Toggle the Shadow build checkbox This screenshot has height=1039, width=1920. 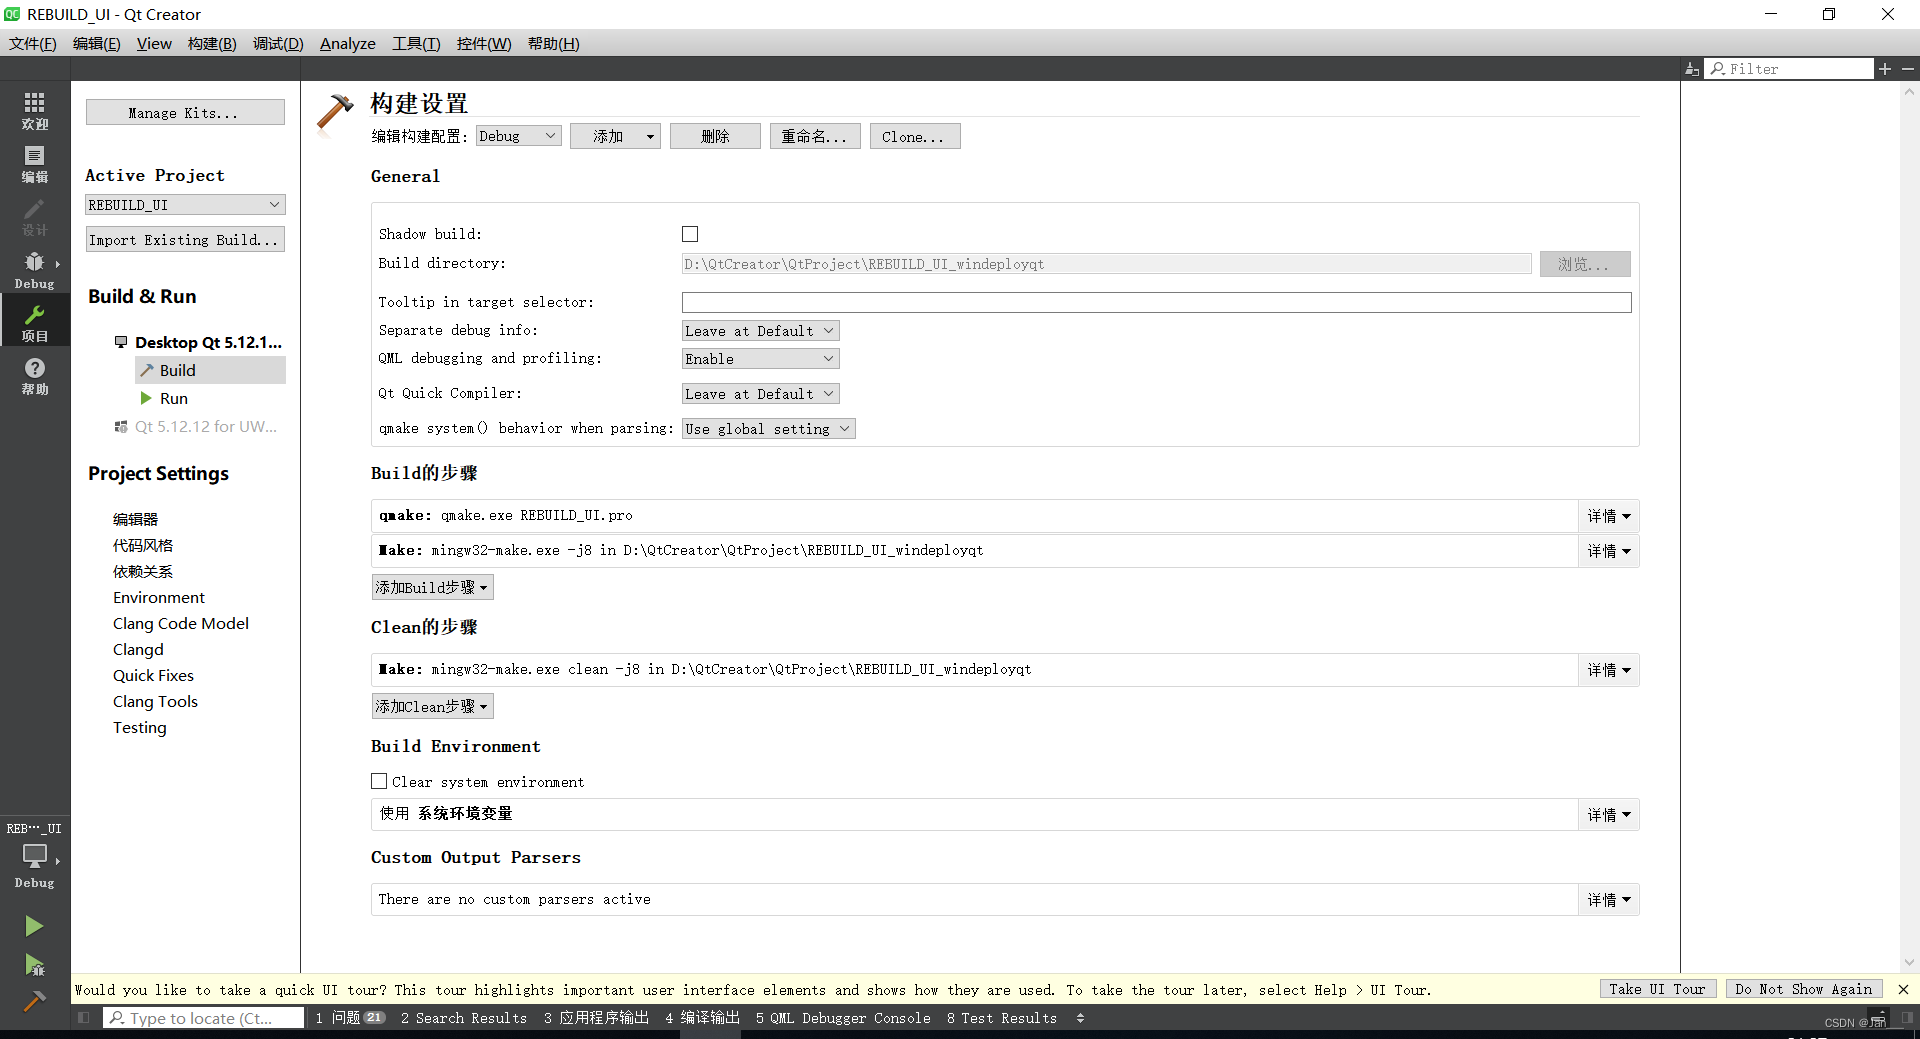pos(690,234)
